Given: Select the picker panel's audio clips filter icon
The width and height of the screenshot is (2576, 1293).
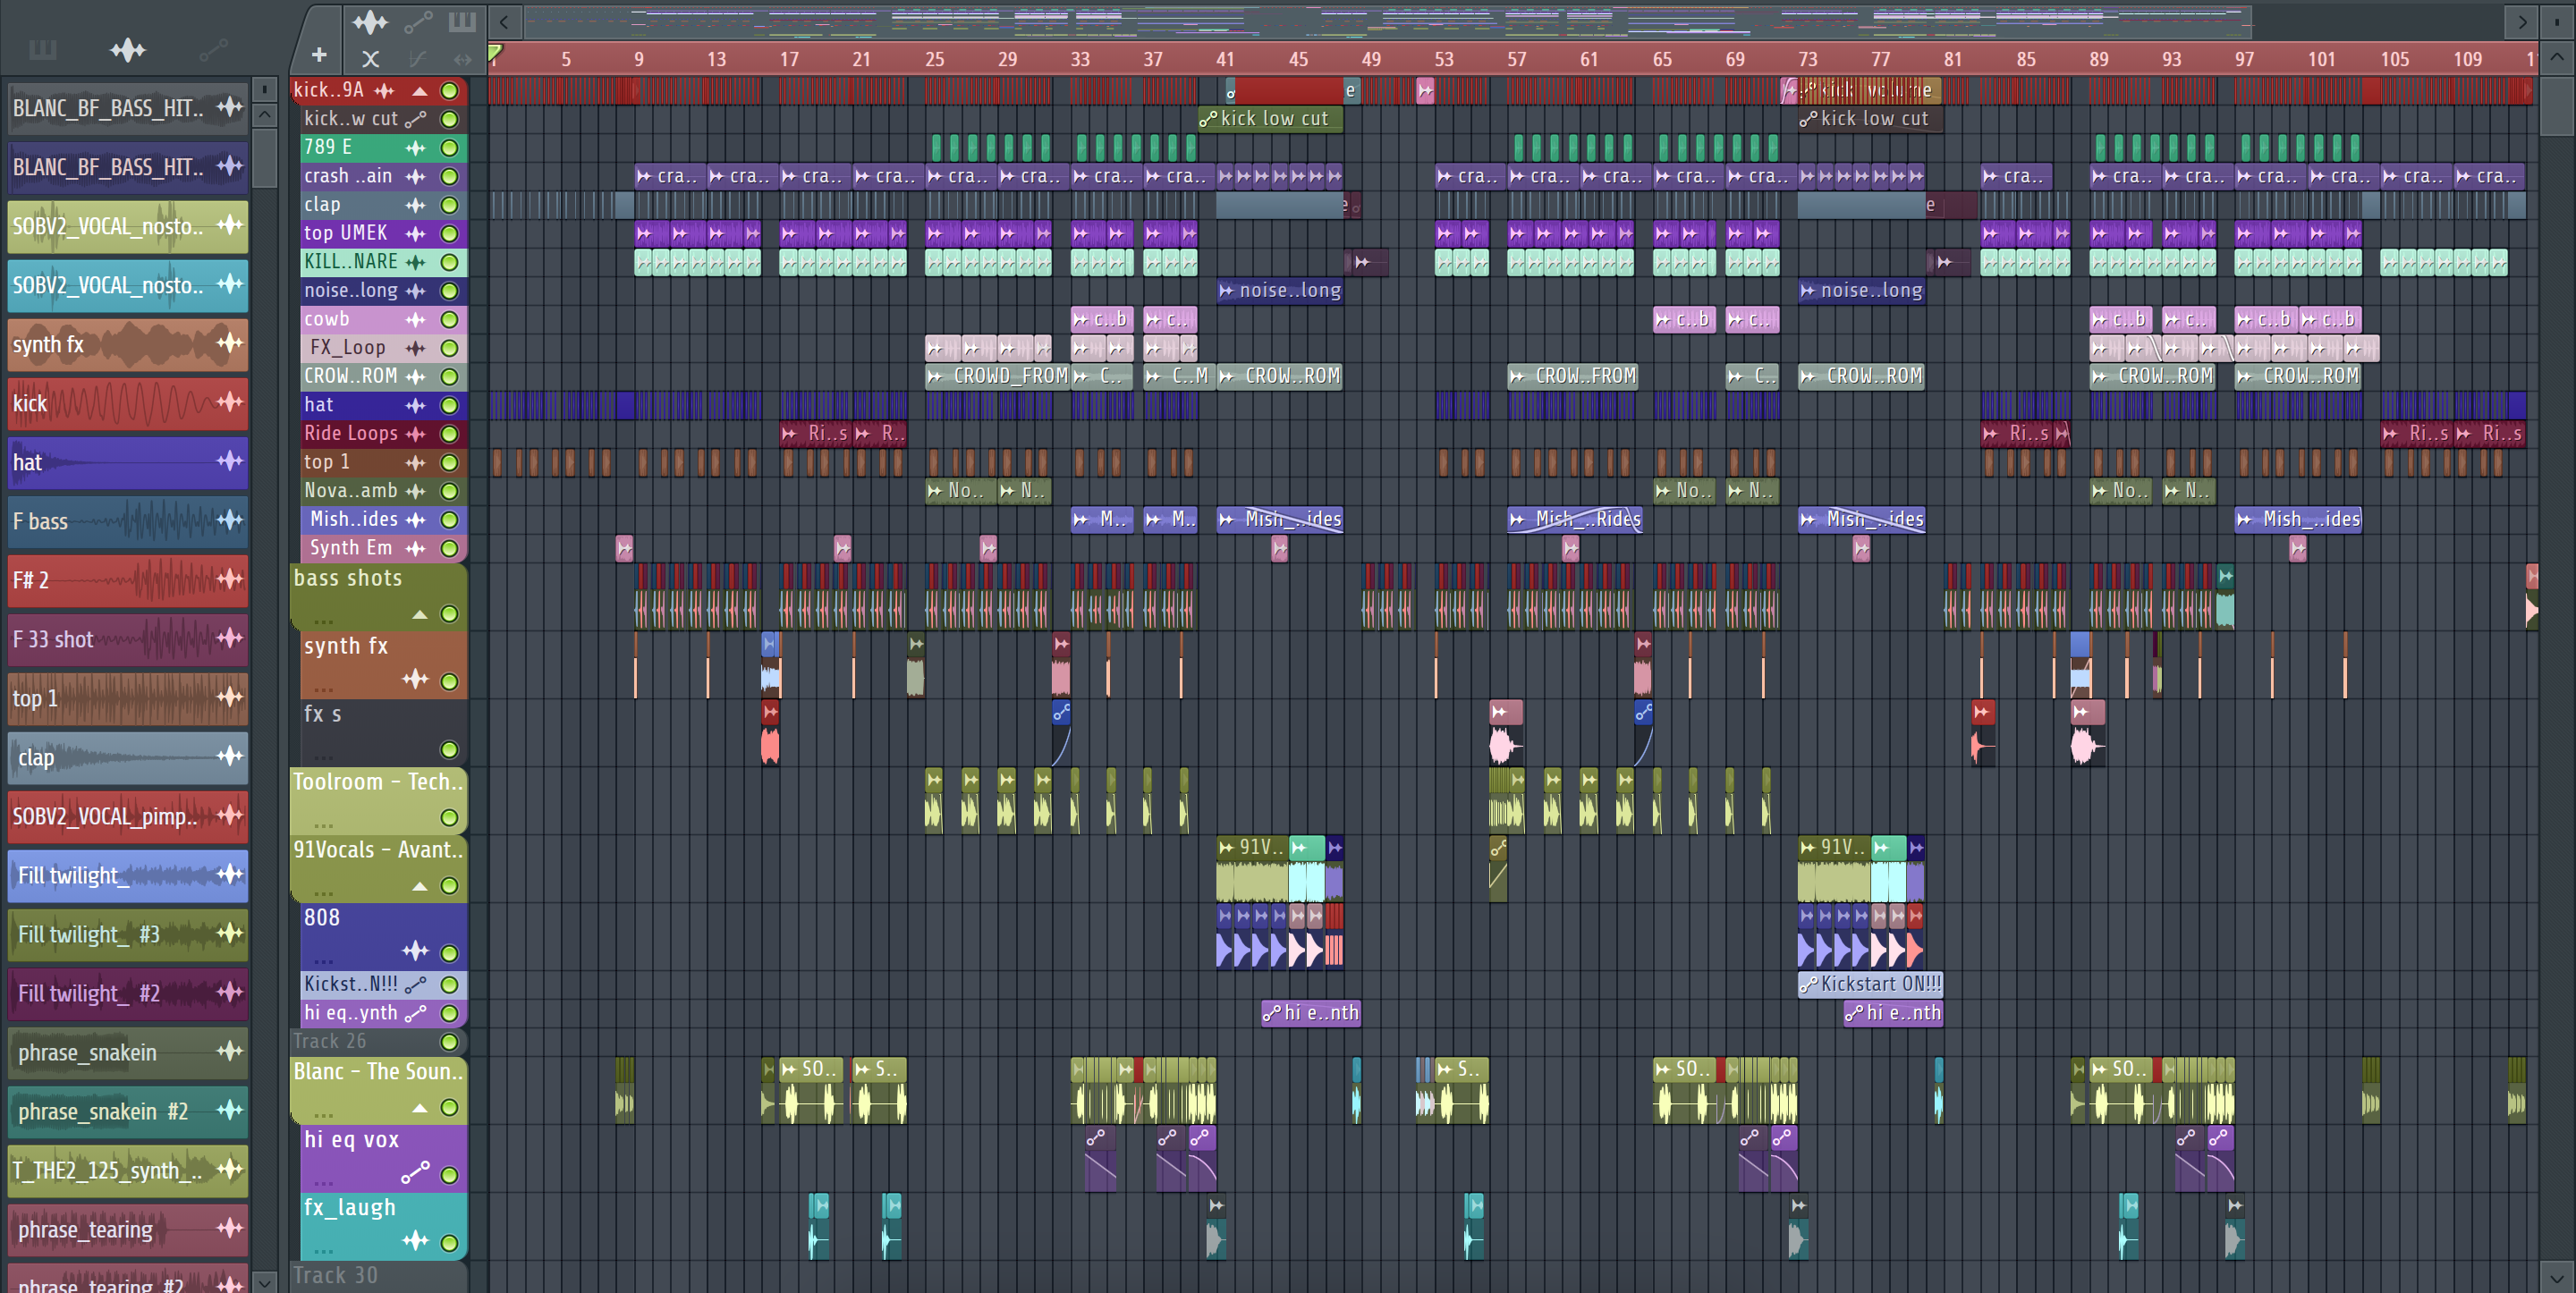Looking at the screenshot, I should pyautogui.click(x=128, y=50).
